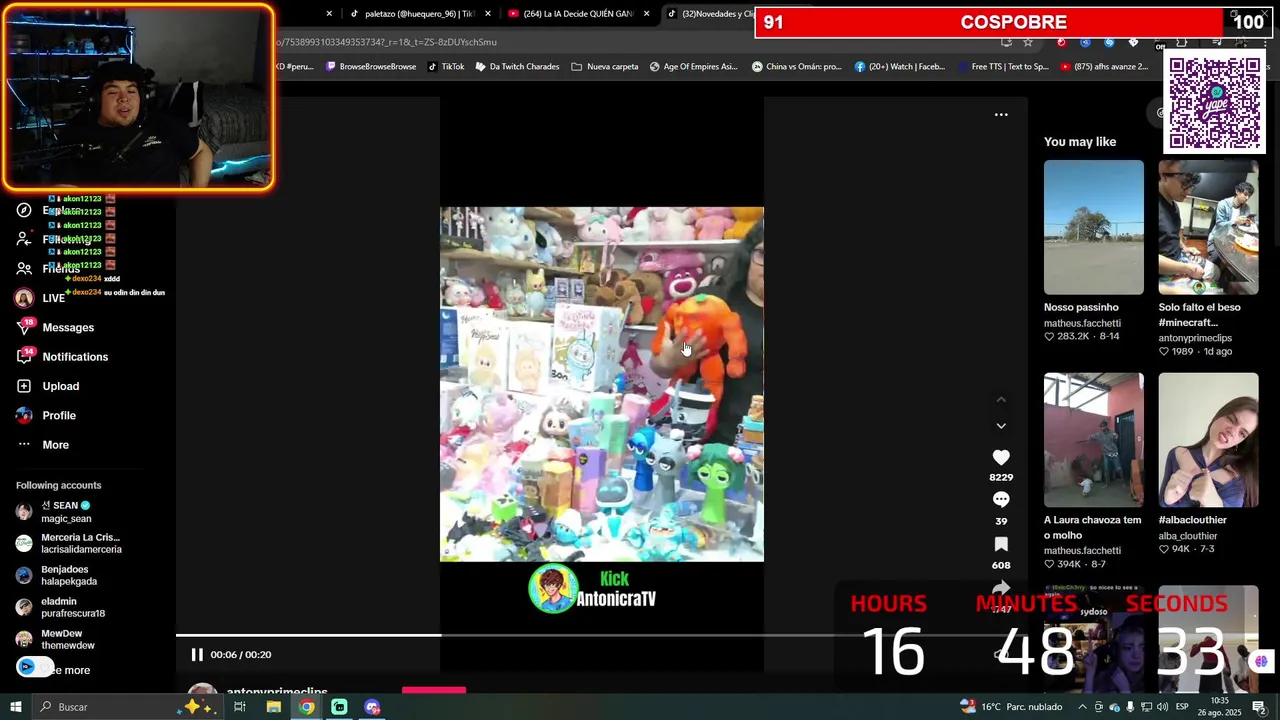The width and height of the screenshot is (1280, 720).
Task: Click the Kick AntonicraTV watermark avatar
Action: click(x=553, y=588)
